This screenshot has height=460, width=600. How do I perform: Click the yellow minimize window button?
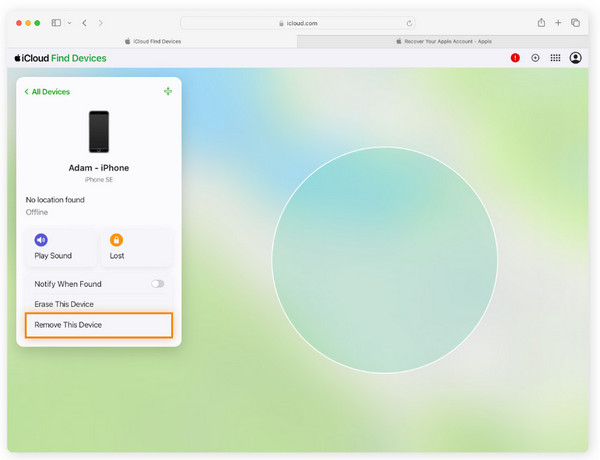tap(28, 23)
